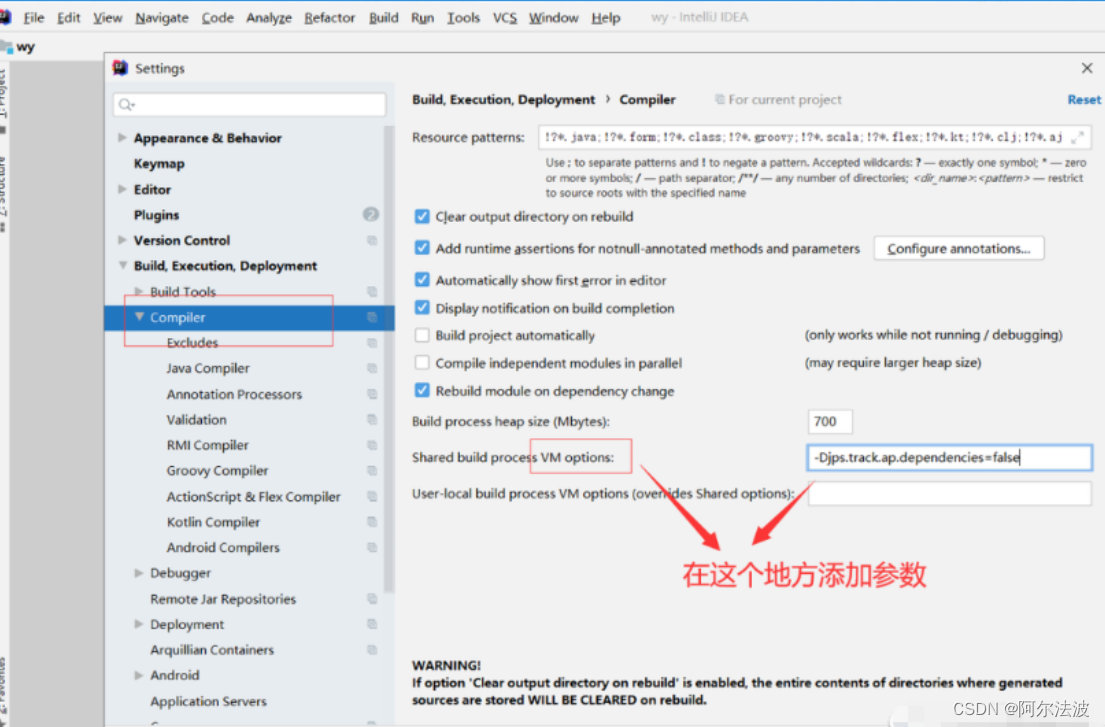Click project-level icon next to Java Compiler
This screenshot has height=727, width=1105.
click(372, 368)
